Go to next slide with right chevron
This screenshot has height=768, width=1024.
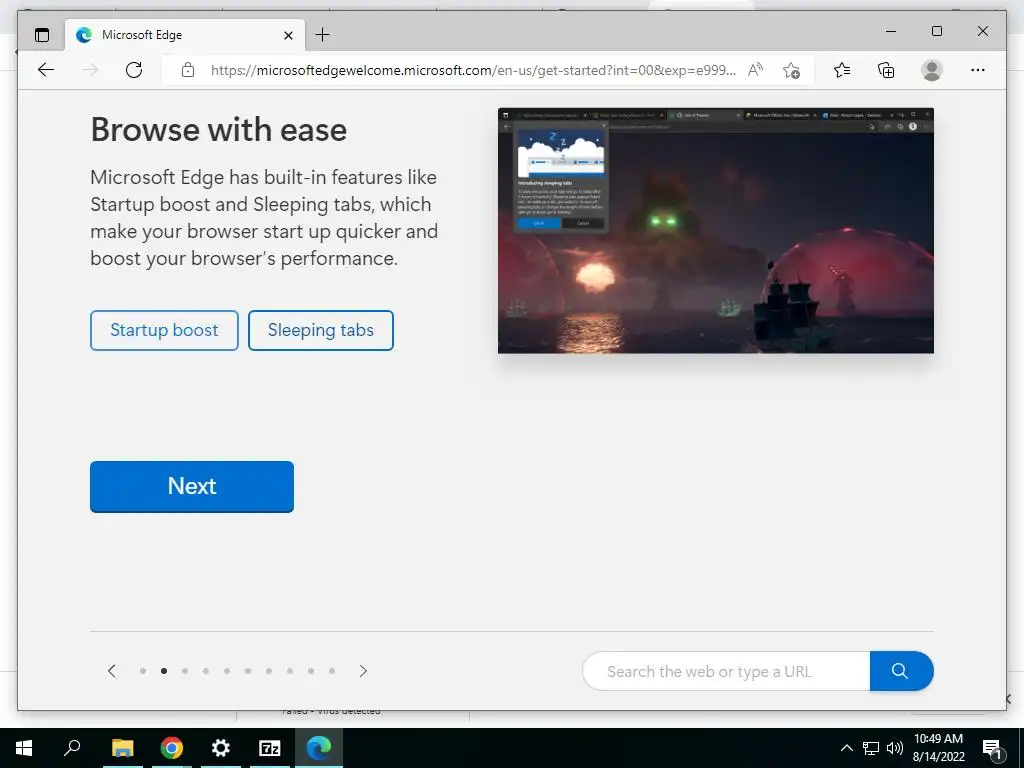click(363, 671)
